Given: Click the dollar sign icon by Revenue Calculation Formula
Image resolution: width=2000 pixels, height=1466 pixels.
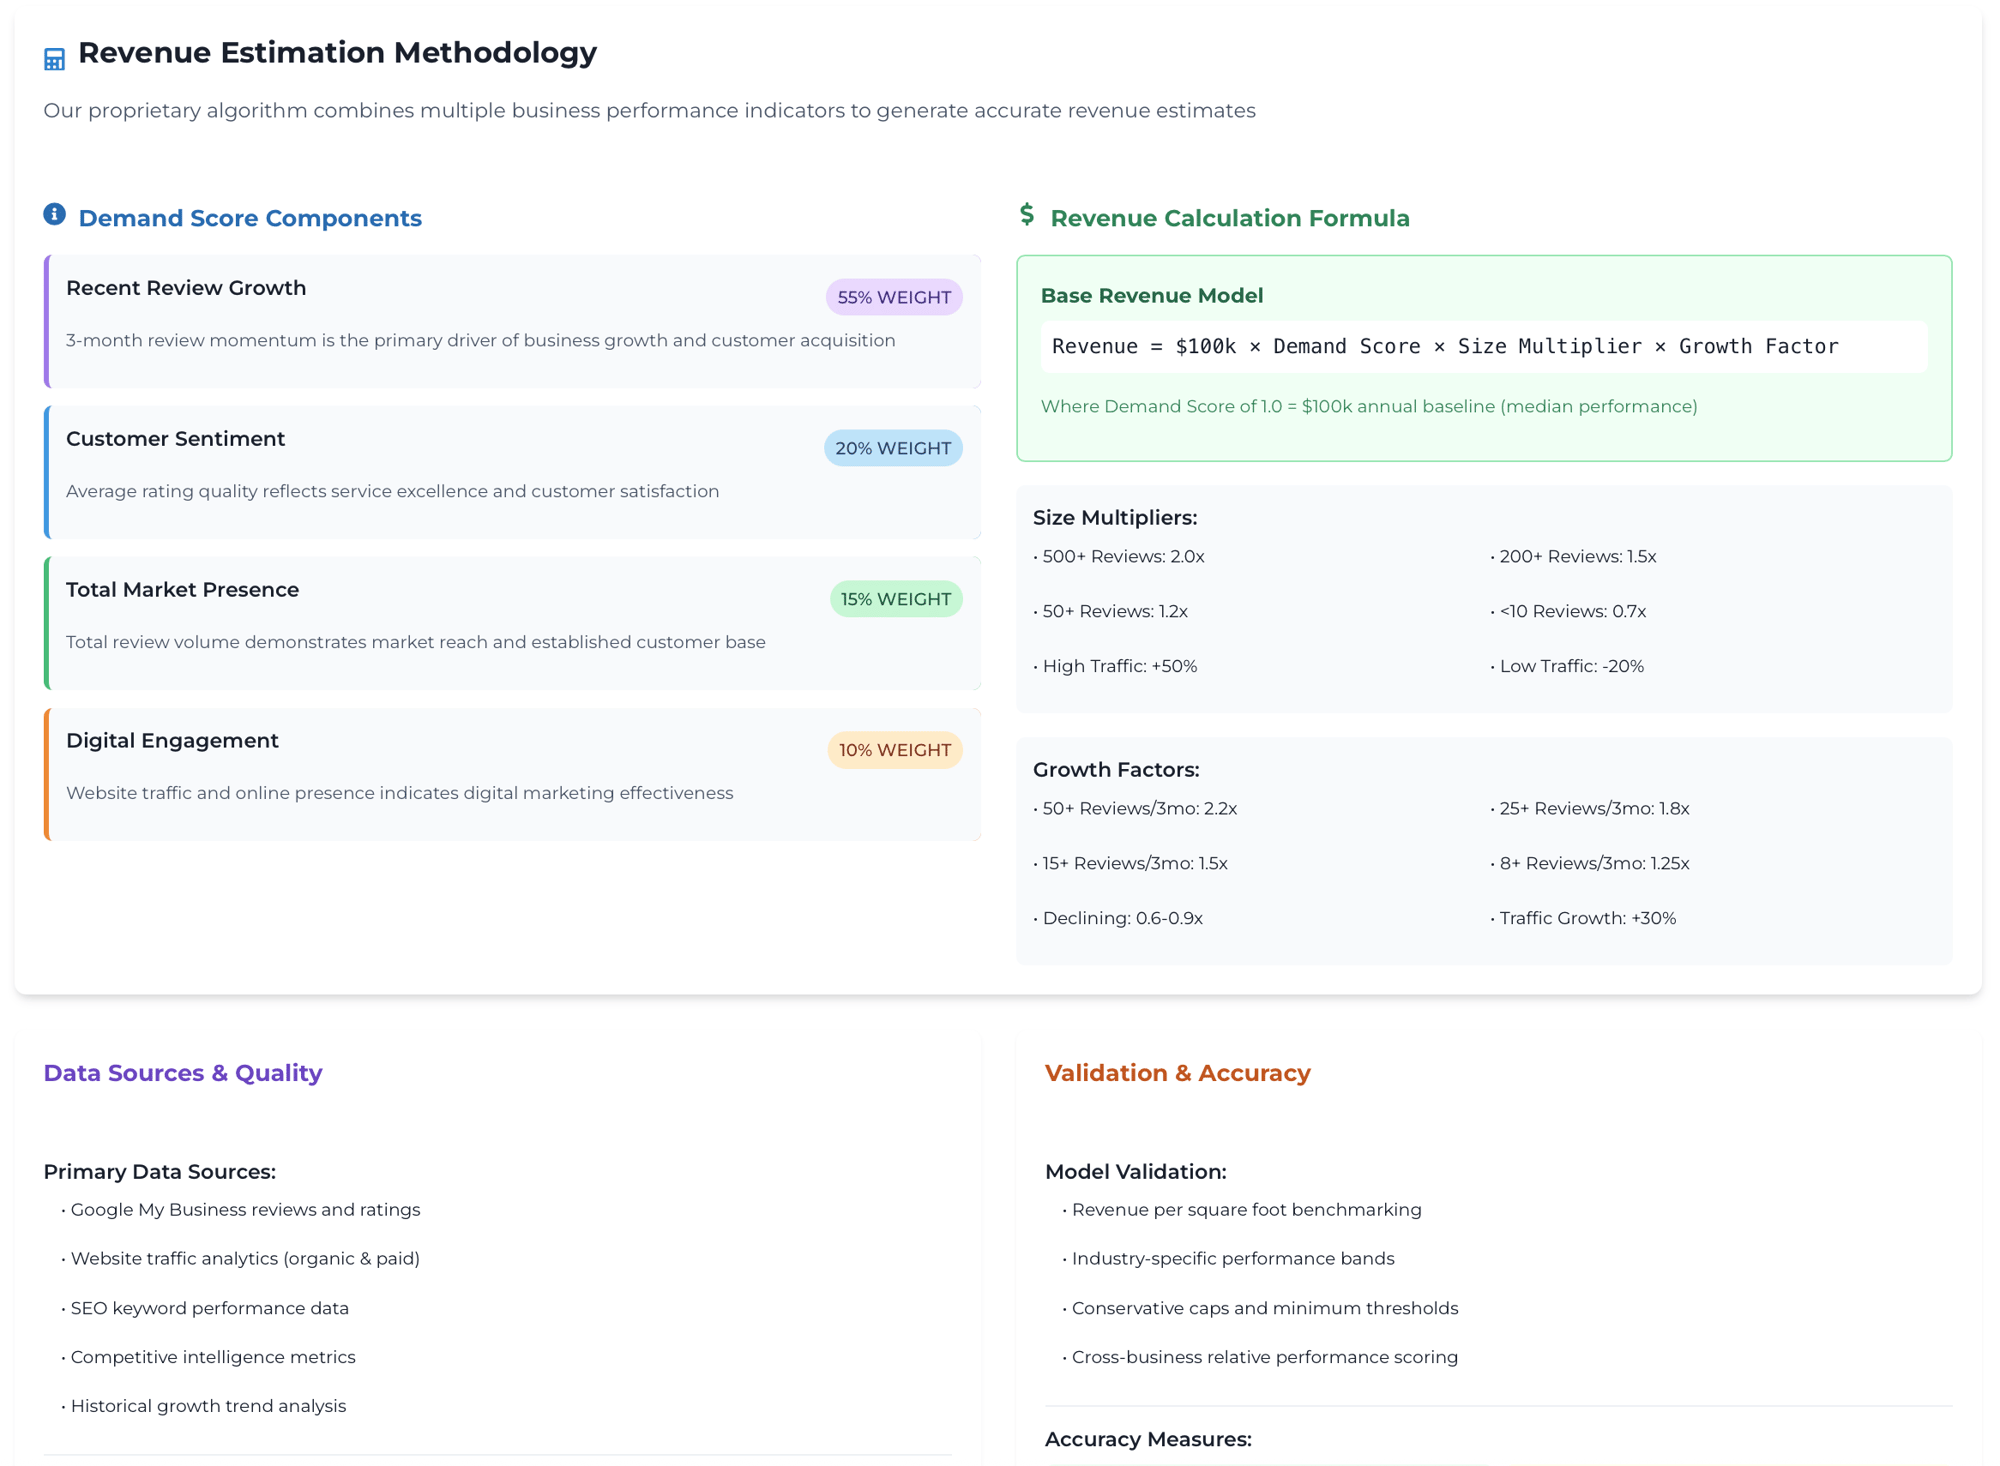Looking at the screenshot, I should point(1027,214).
